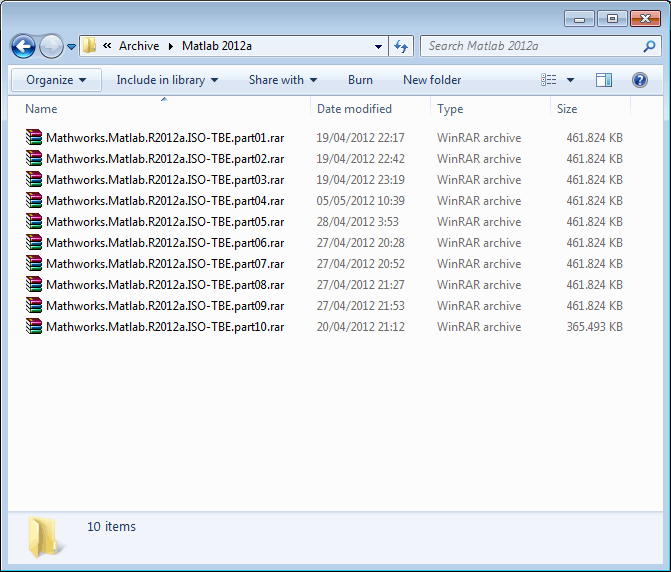Image resolution: width=671 pixels, height=572 pixels.
Task: Expand the hidden path chevron in address bar
Action: (x=107, y=45)
